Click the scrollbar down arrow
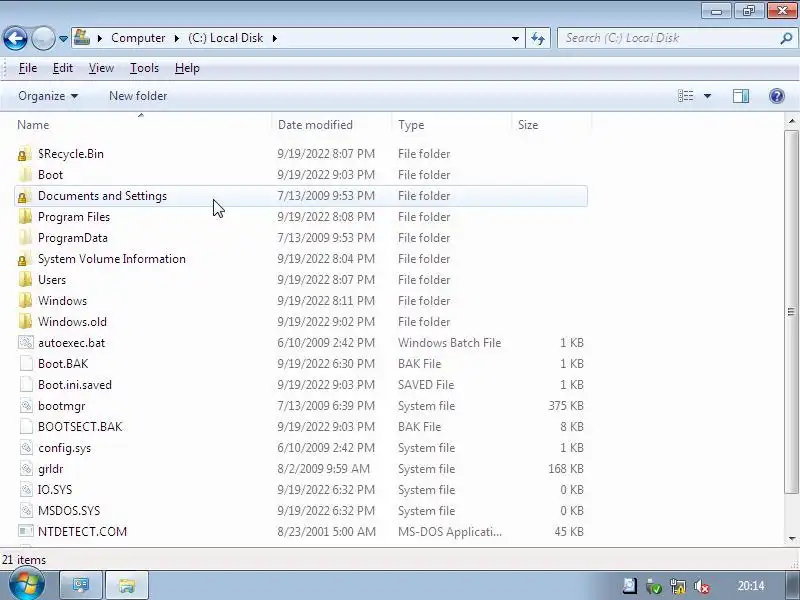The height and width of the screenshot is (600, 800). [791, 538]
